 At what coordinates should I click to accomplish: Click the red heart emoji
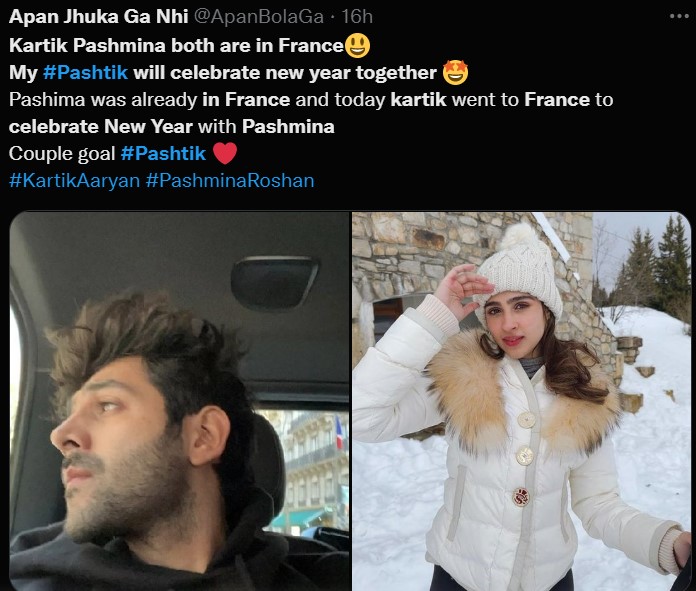point(225,154)
